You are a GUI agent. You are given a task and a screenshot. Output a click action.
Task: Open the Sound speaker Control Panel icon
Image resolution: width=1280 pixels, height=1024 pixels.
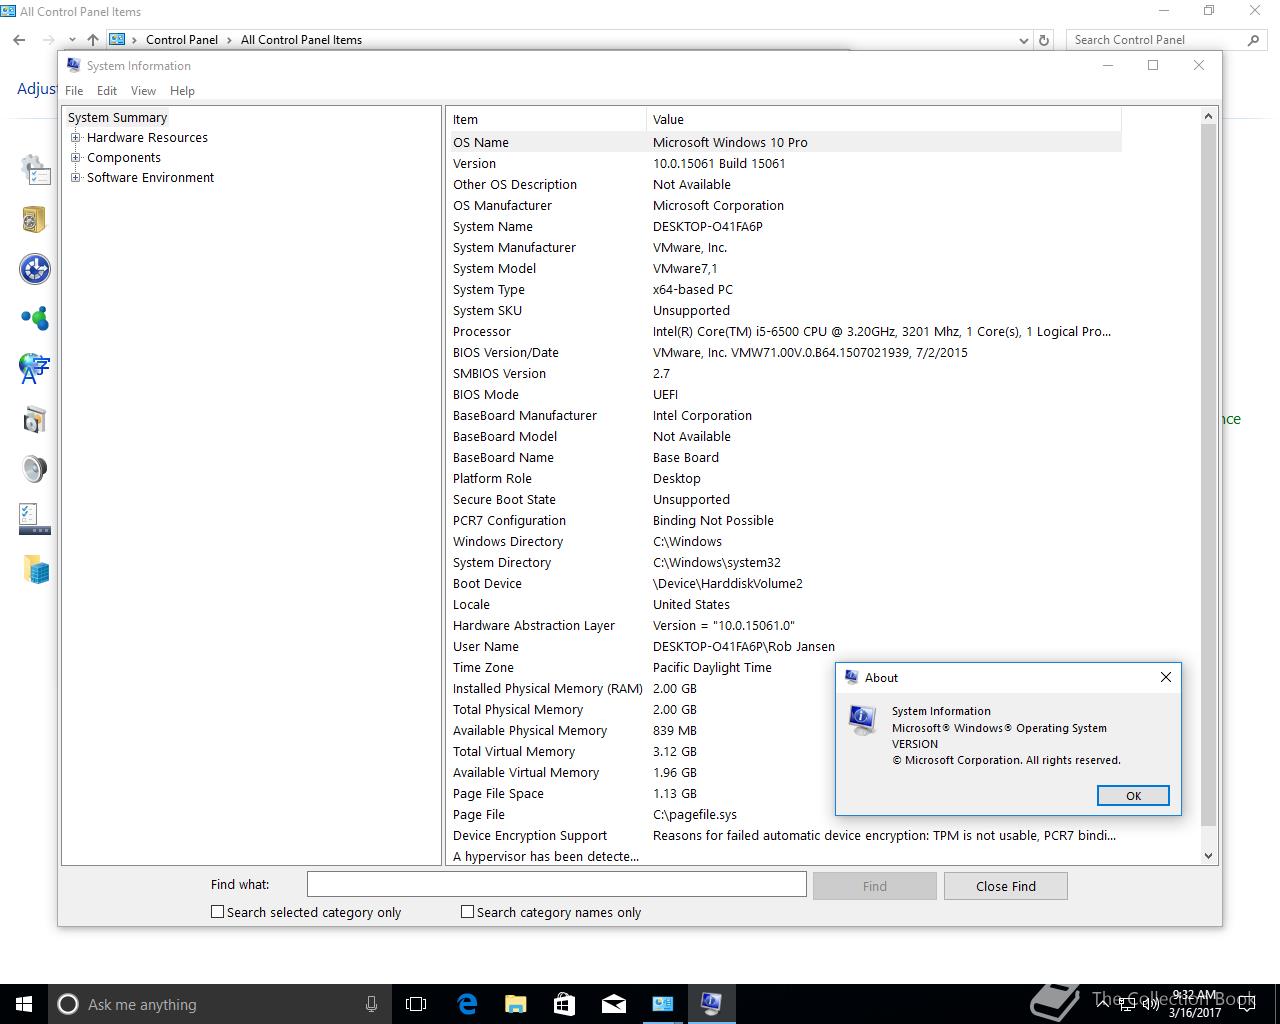(35, 469)
